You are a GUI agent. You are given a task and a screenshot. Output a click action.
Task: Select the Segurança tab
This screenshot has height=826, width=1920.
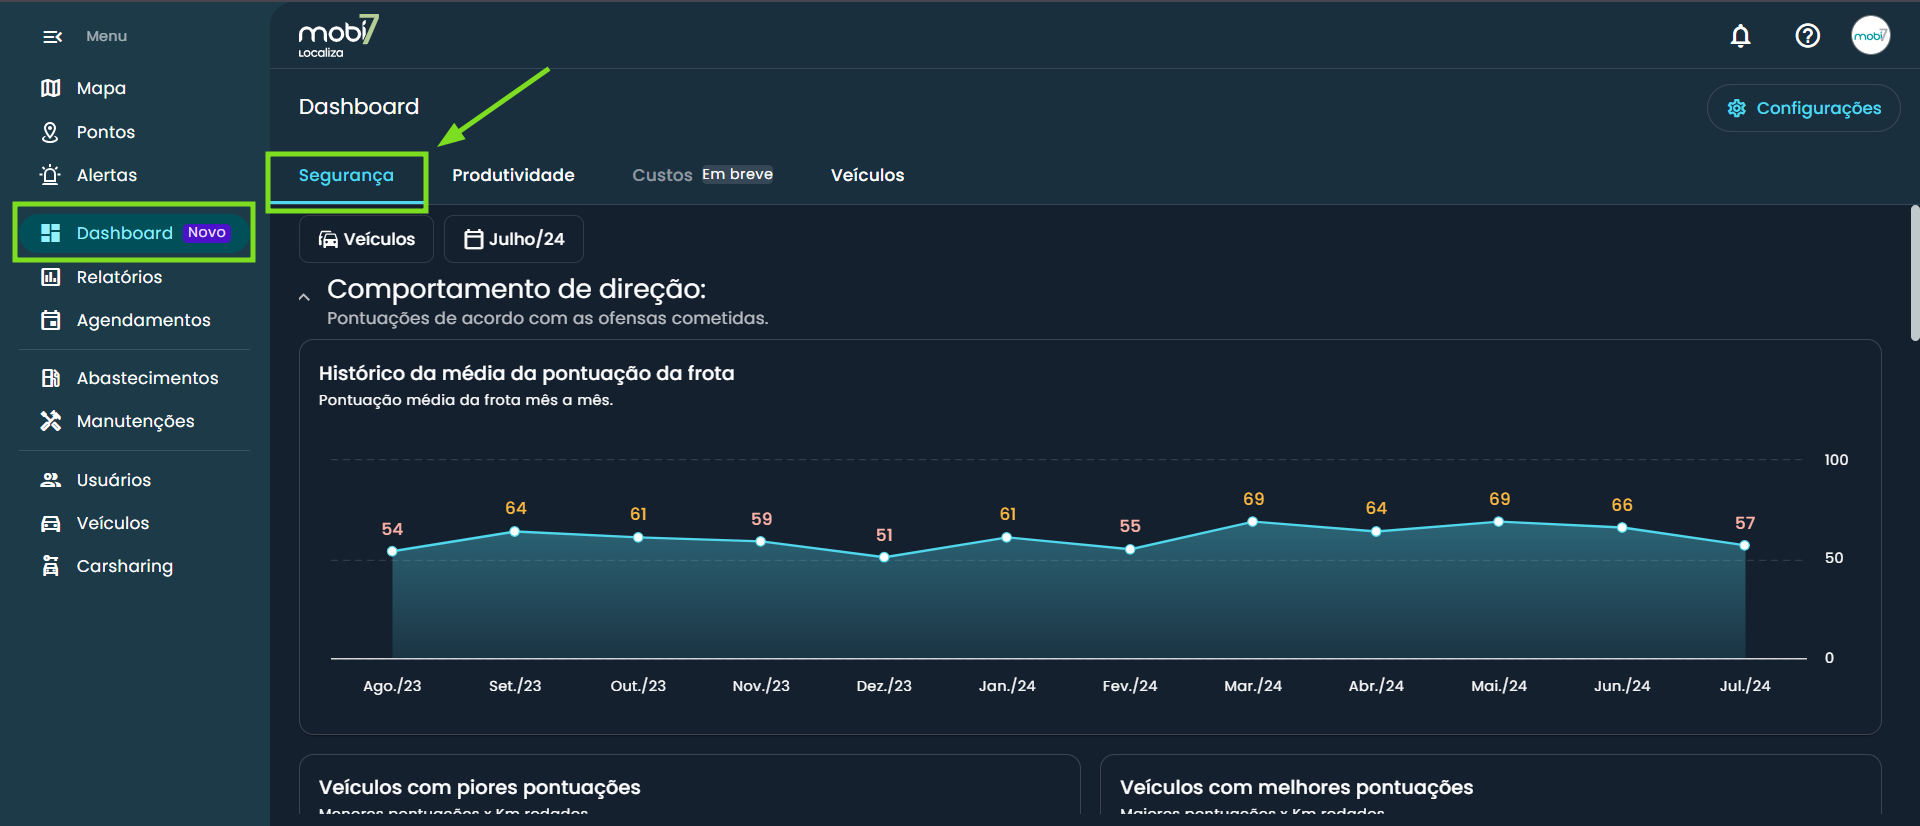pos(346,176)
